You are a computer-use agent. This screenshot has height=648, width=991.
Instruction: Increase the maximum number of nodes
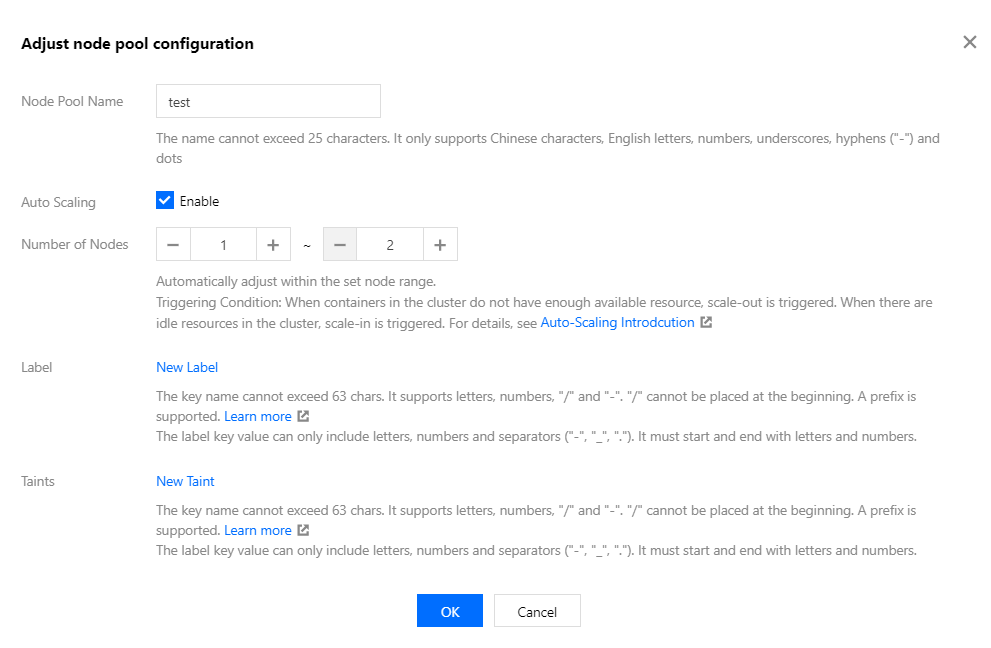pyautogui.click(x=440, y=245)
